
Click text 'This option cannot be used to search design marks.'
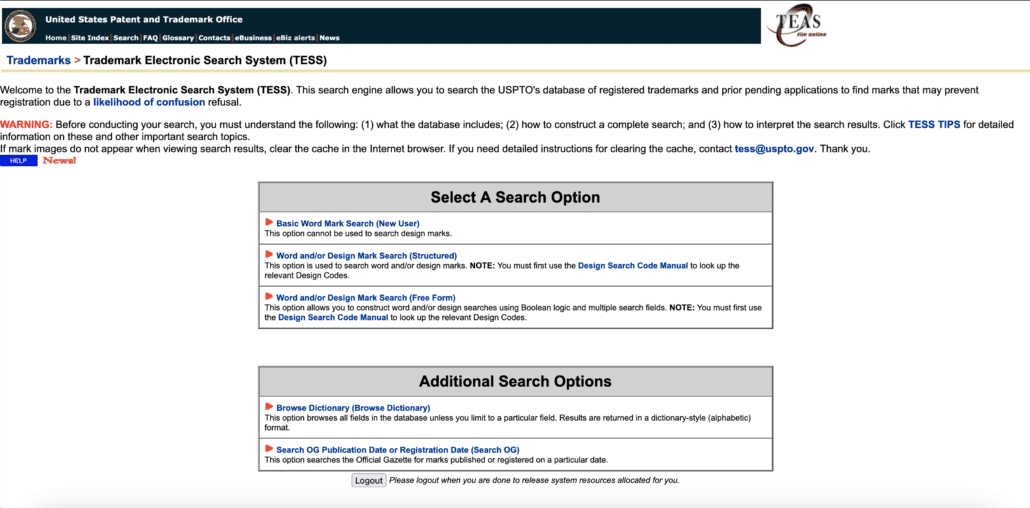[359, 233]
